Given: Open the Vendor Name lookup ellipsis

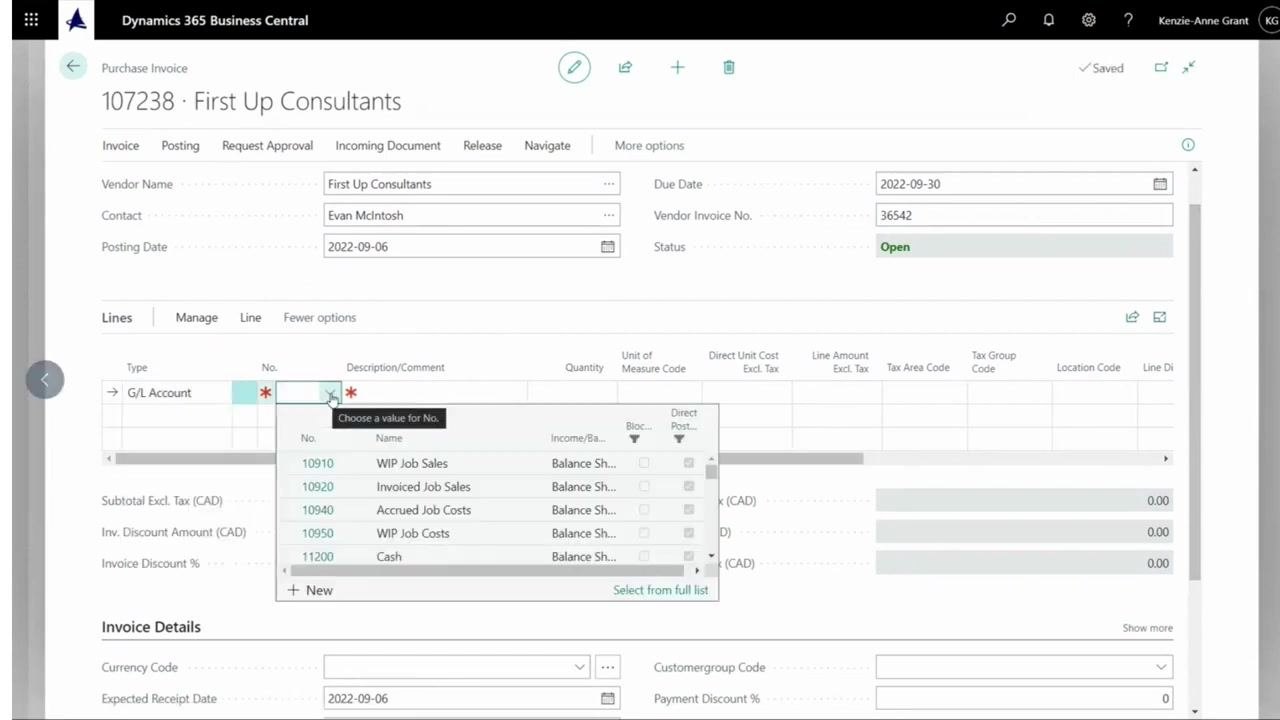Looking at the screenshot, I should click(x=608, y=184).
